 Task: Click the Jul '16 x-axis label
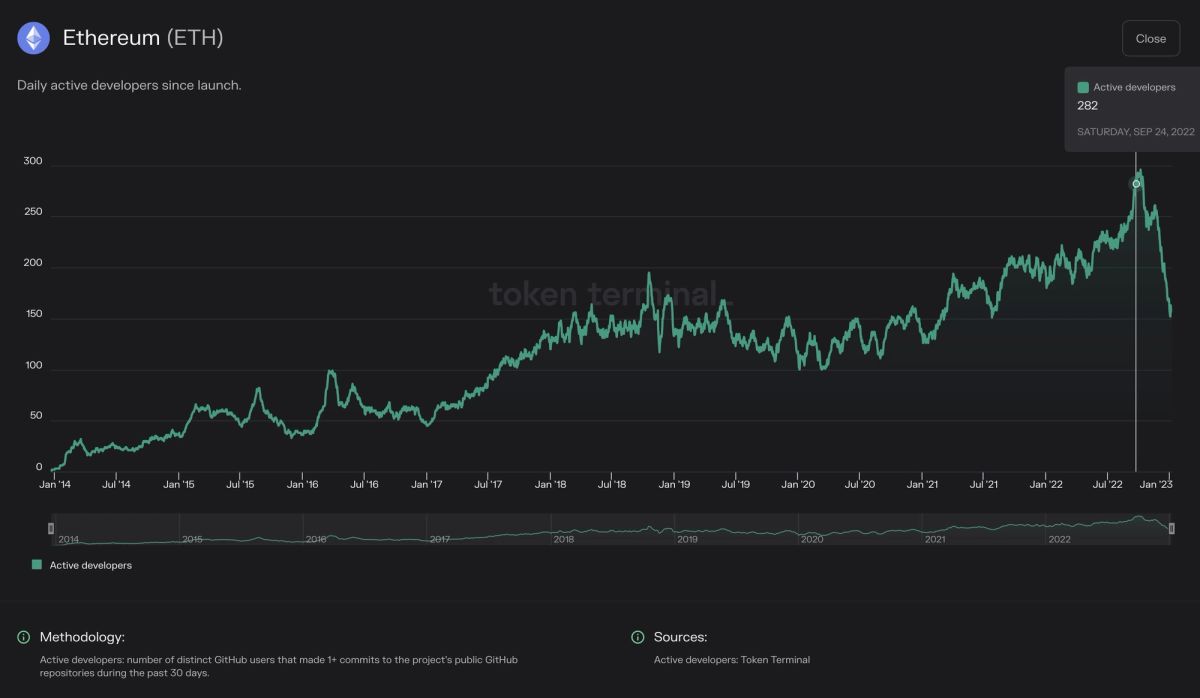pyautogui.click(x=364, y=485)
